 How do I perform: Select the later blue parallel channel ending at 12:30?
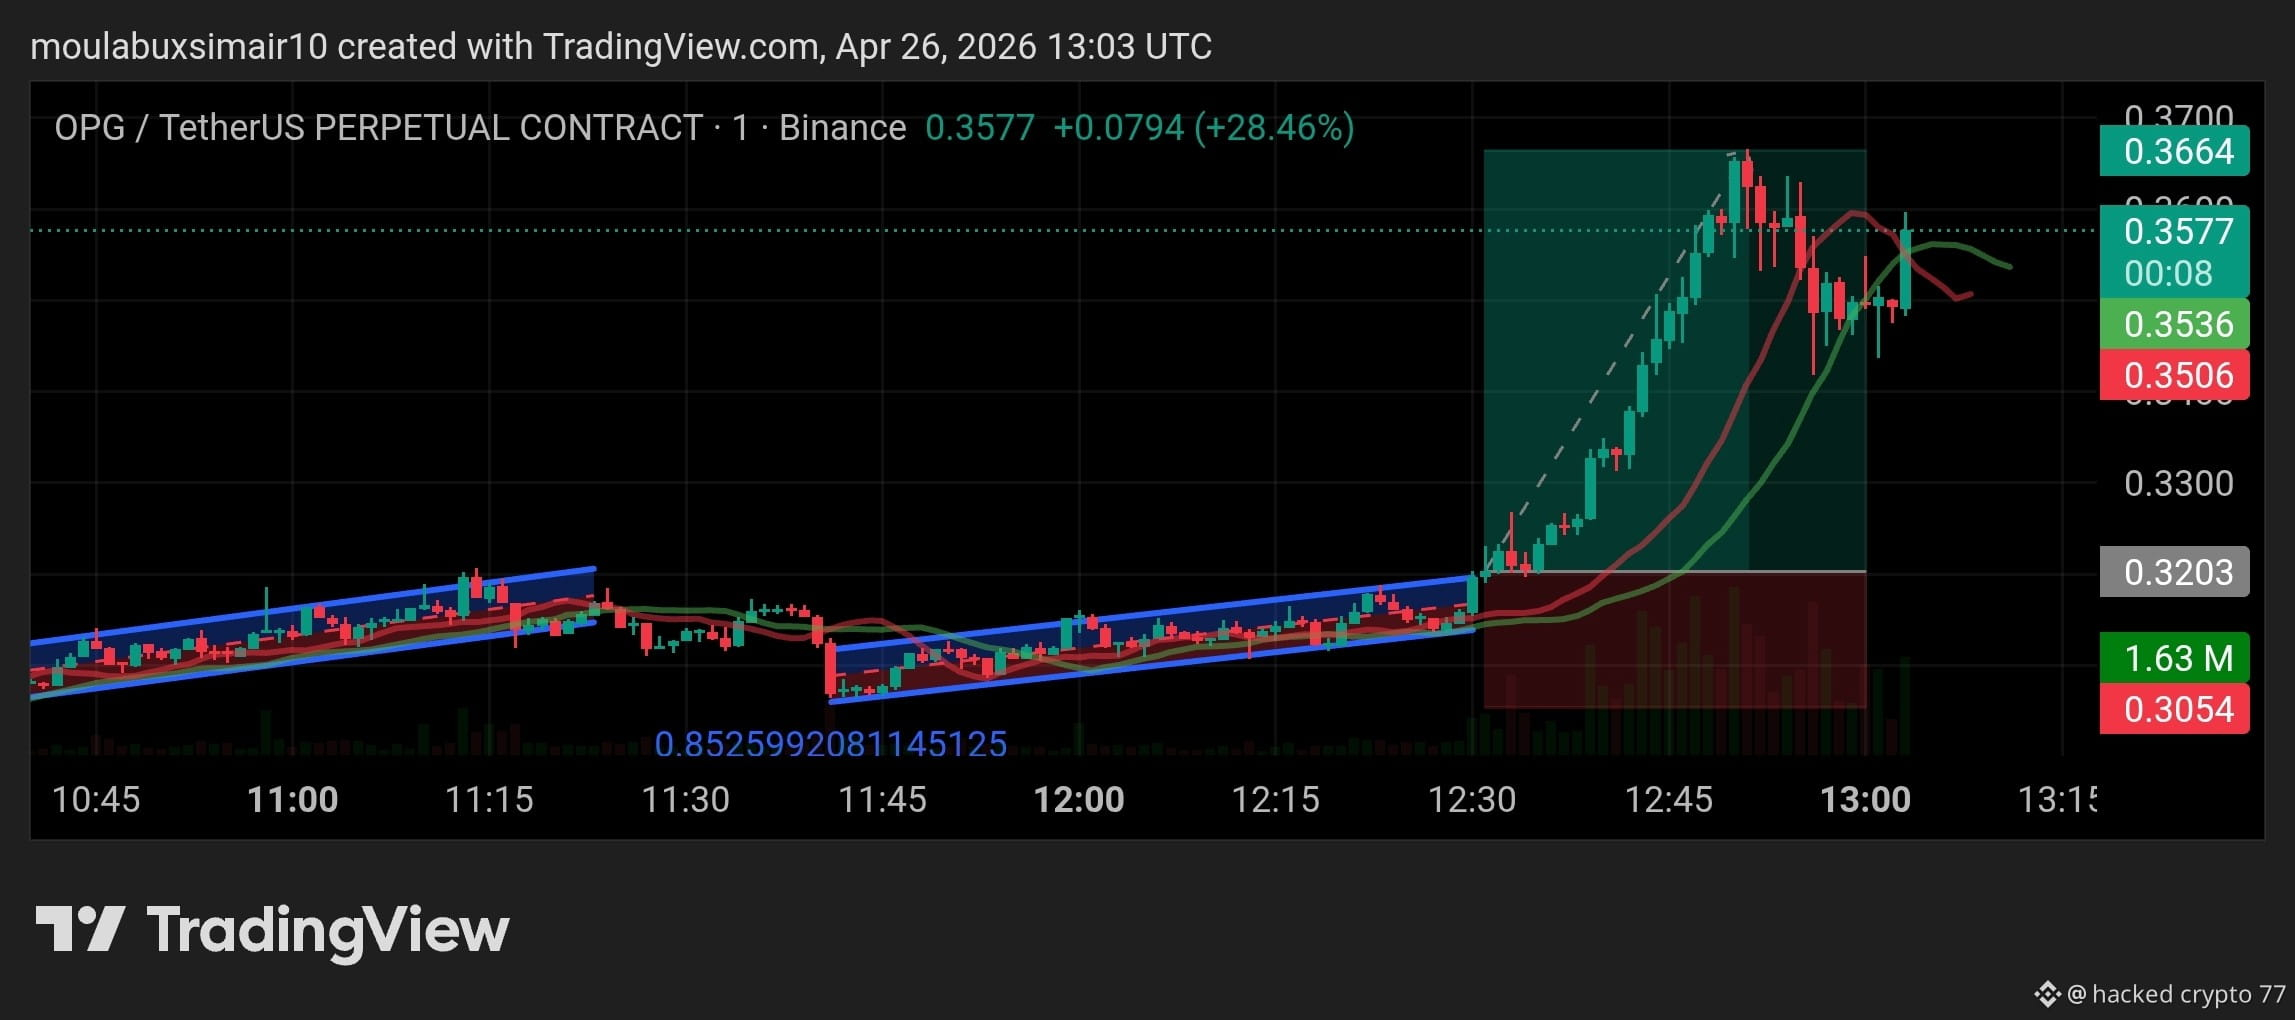click(1152, 639)
